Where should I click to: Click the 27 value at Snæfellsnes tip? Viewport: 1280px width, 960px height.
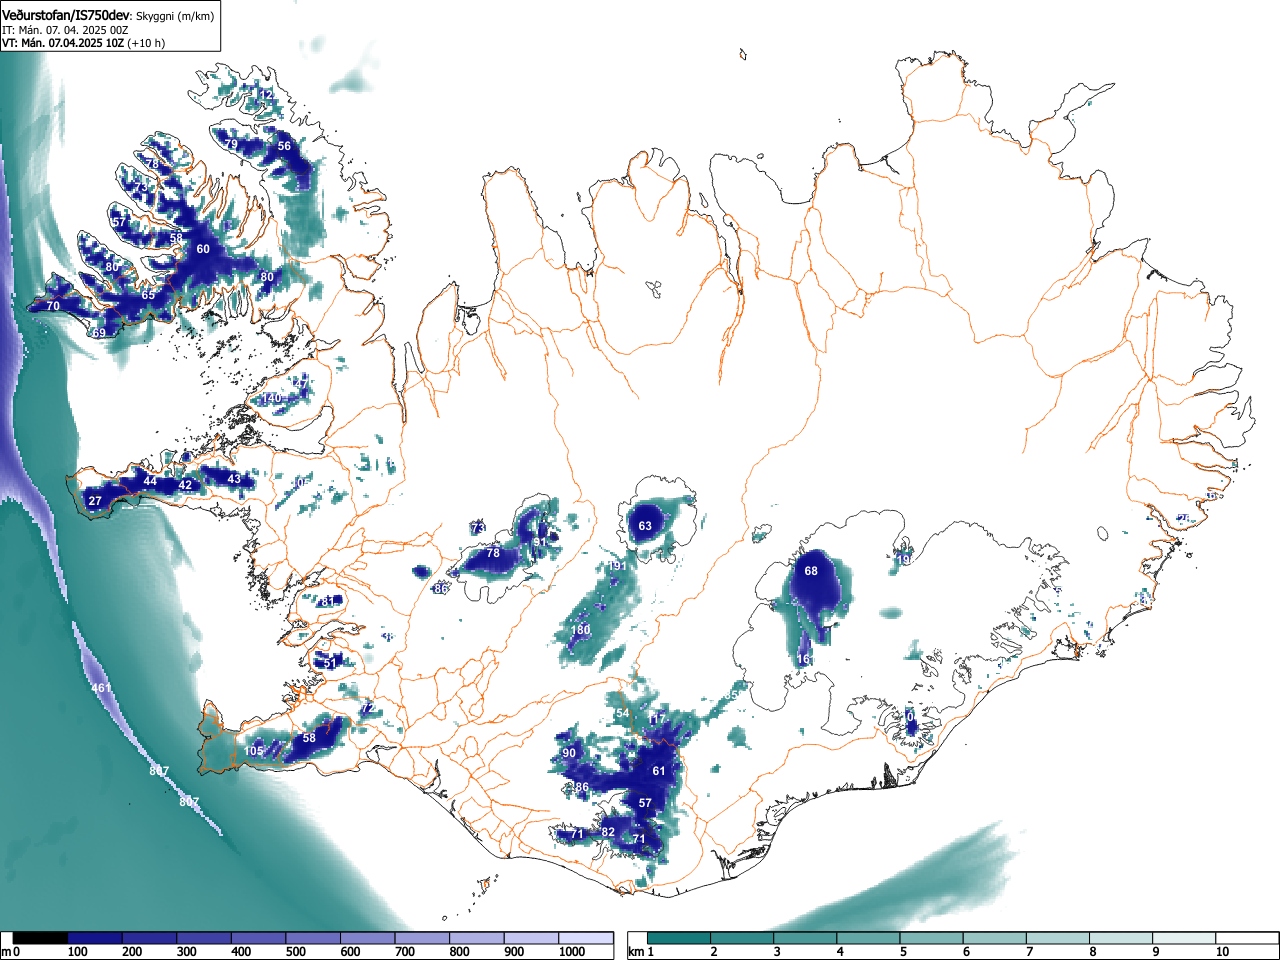[x=95, y=501]
